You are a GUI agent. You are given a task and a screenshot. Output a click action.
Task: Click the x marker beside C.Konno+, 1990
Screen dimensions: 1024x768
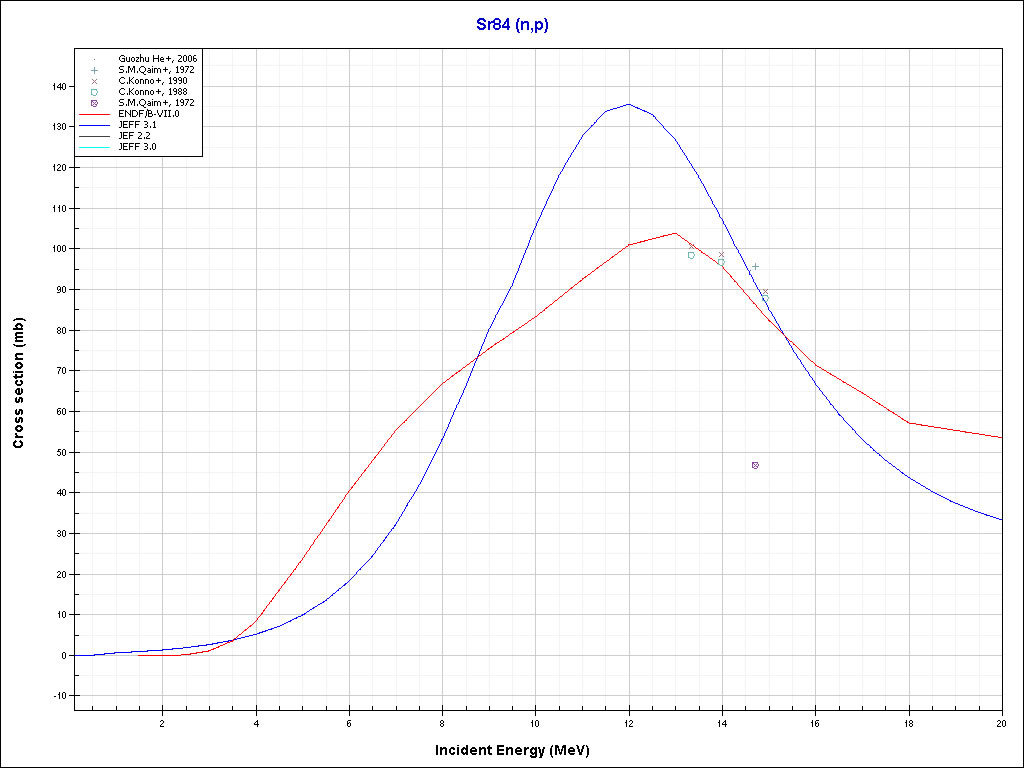(x=94, y=81)
